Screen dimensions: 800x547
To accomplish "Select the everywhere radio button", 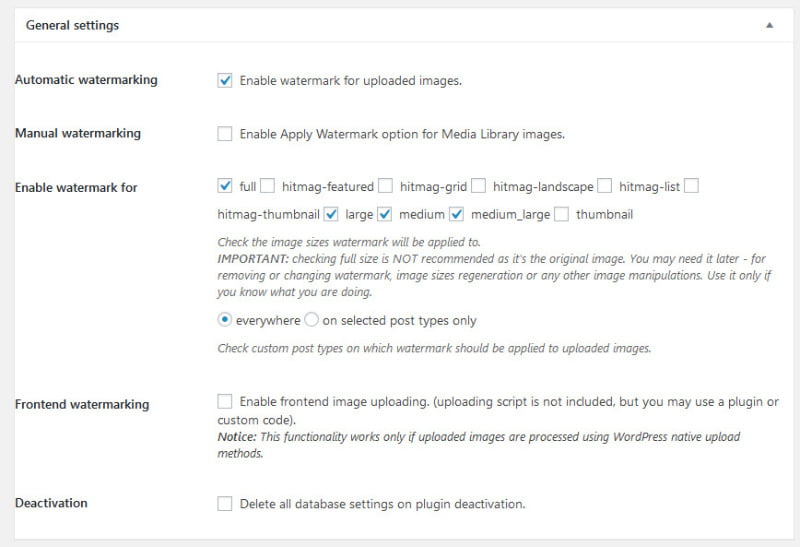I will click(x=225, y=321).
